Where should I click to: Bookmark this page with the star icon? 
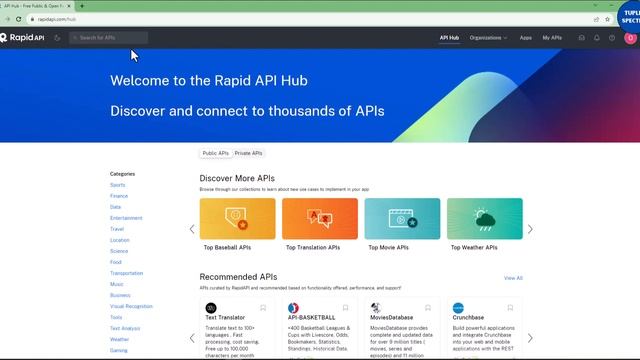(x=607, y=19)
